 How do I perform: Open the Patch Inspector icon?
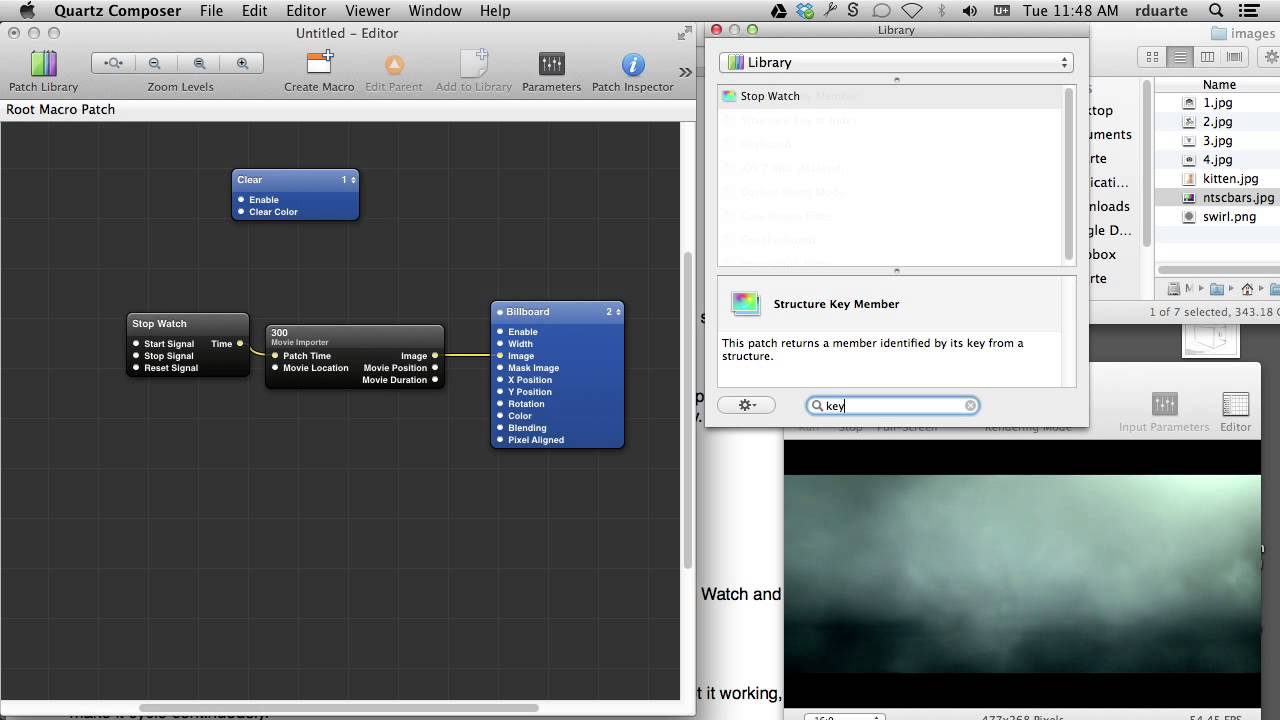pyautogui.click(x=633, y=64)
